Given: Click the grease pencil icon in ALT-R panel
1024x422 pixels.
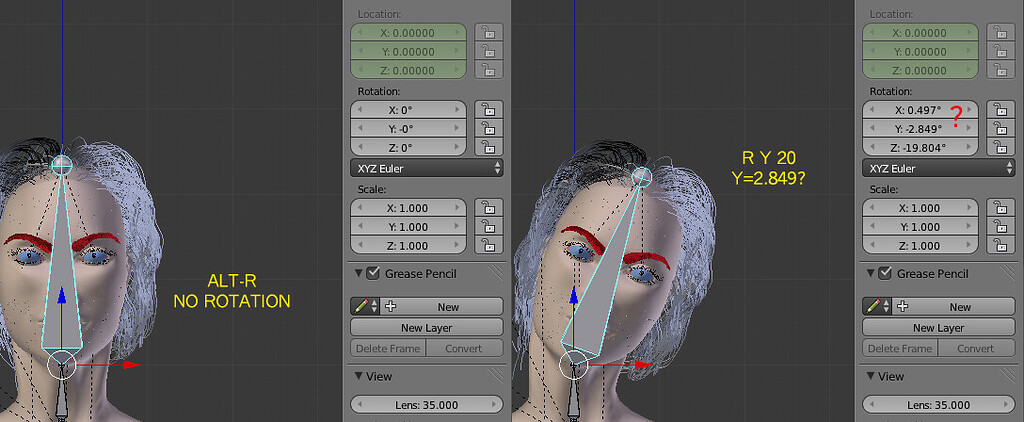Looking at the screenshot, I should coord(359,306).
